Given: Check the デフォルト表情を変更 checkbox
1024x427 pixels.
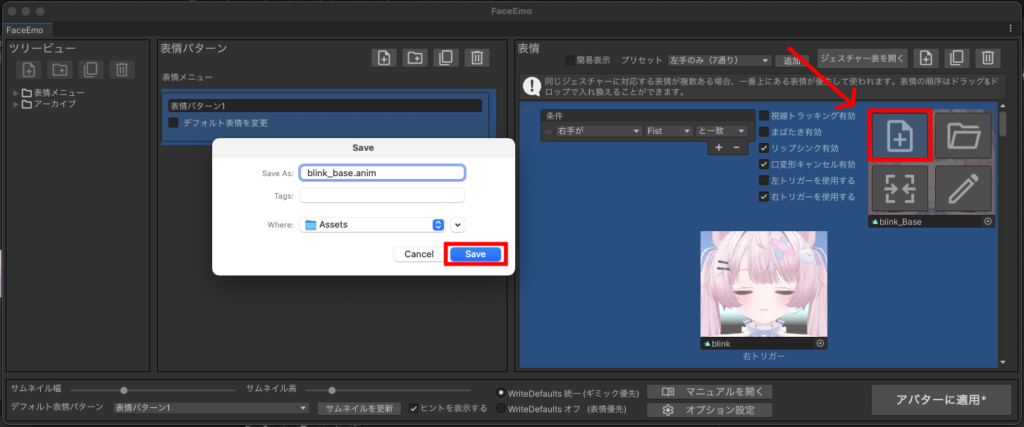Looking at the screenshot, I should point(174,123).
